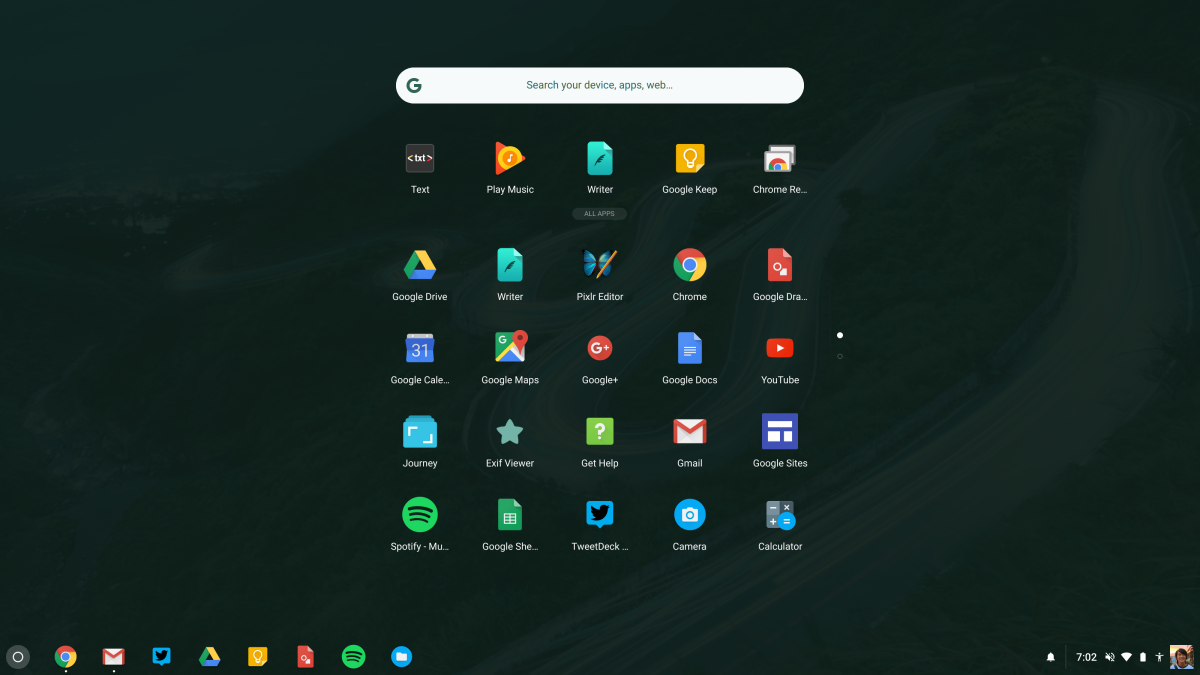
Task: Click the accessibility icon in tray
Action: click(1159, 657)
